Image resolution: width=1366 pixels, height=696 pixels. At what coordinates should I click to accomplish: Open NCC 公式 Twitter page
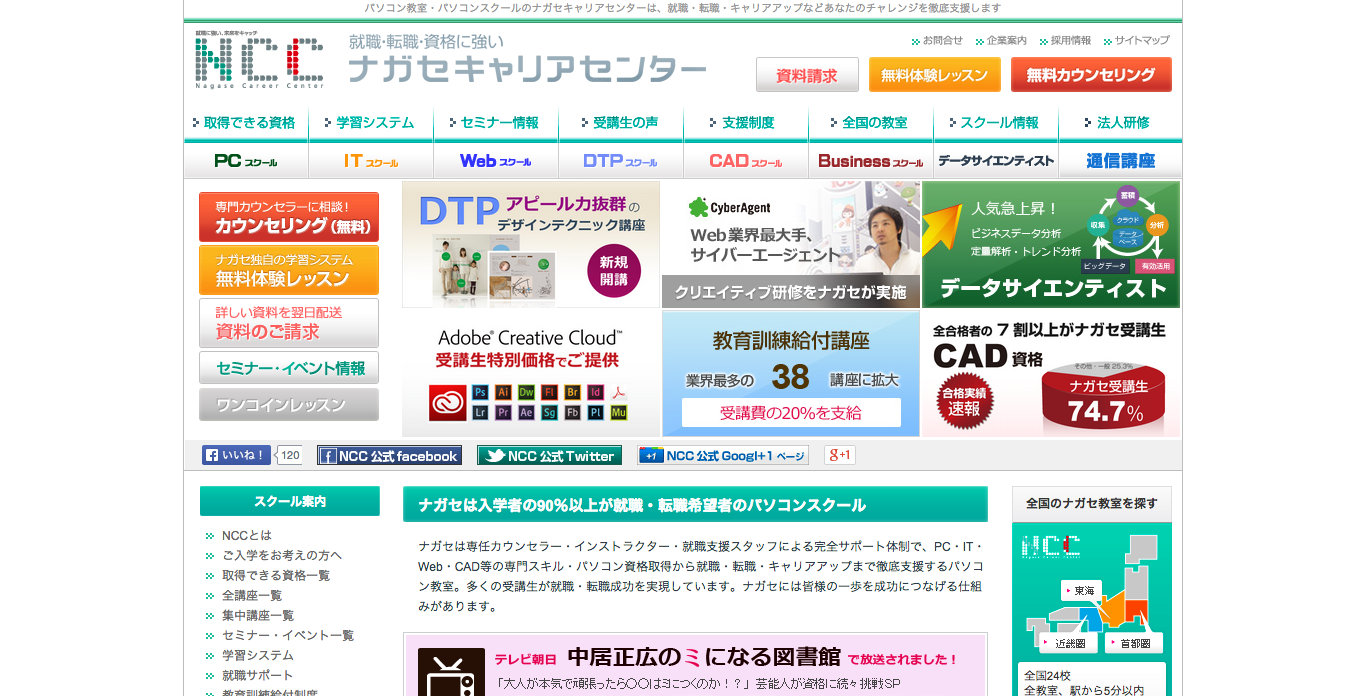pyautogui.click(x=549, y=456)
